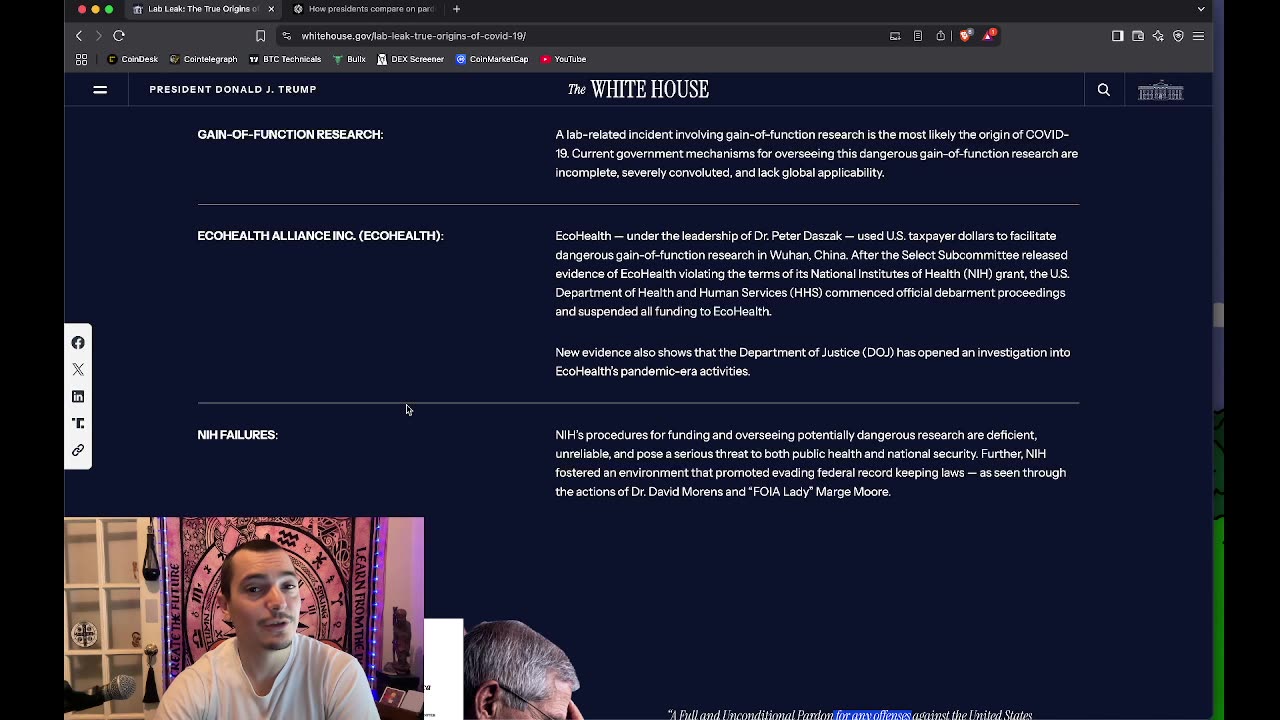Click the White House building emblem icon
The height and width of the screenshot is (720, 1280).
click(x=1160, y=90)
